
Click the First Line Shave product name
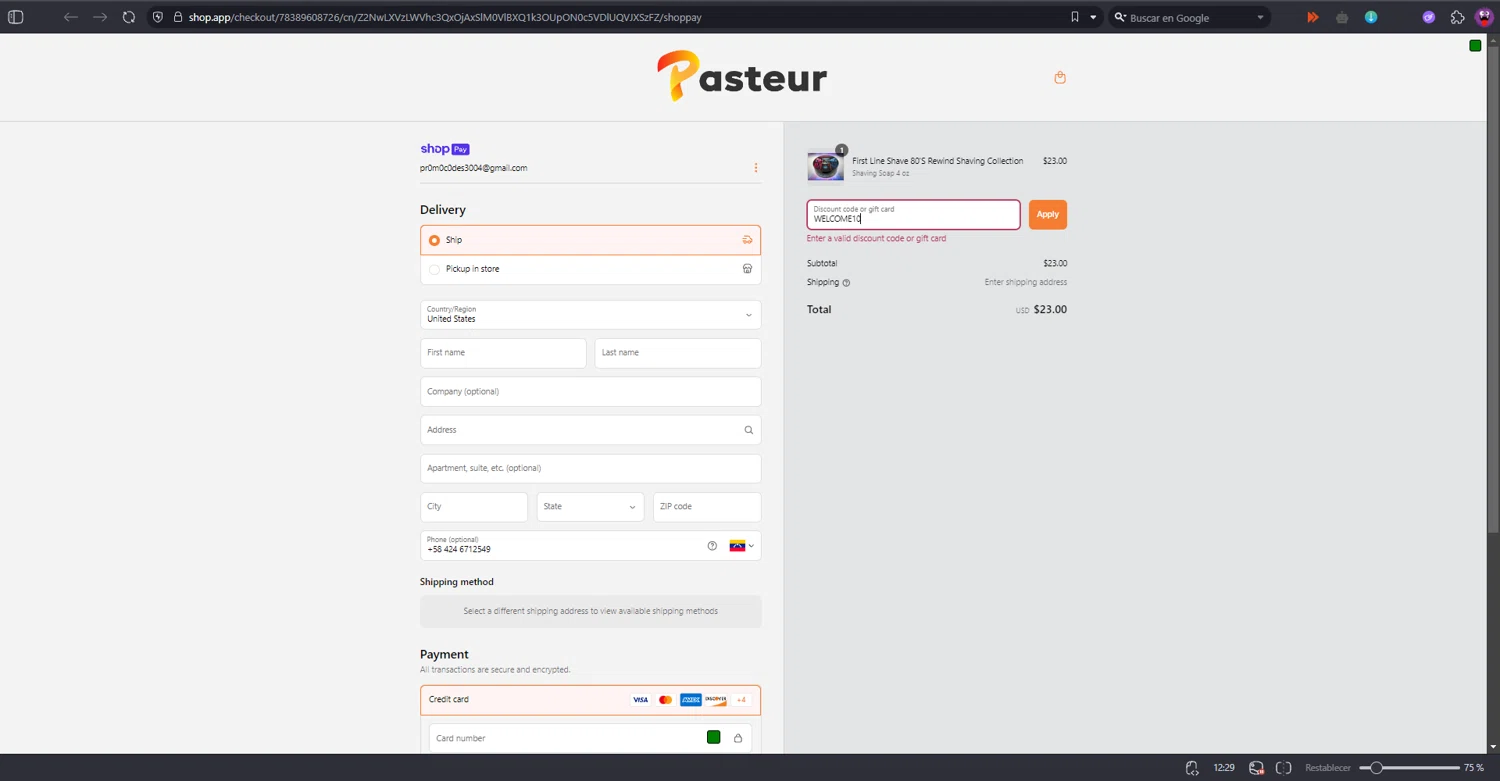(x=937, y=161)
